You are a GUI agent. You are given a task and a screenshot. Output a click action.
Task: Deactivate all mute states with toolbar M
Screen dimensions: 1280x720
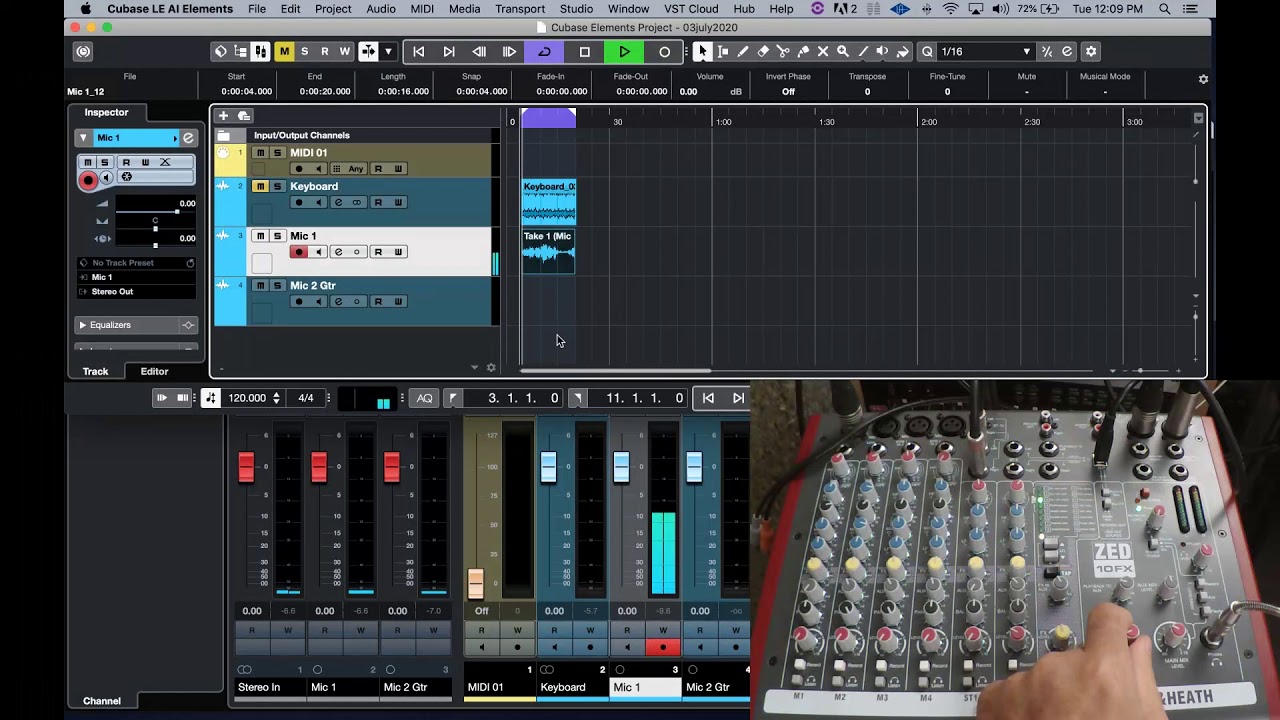[x=284, y=52]
